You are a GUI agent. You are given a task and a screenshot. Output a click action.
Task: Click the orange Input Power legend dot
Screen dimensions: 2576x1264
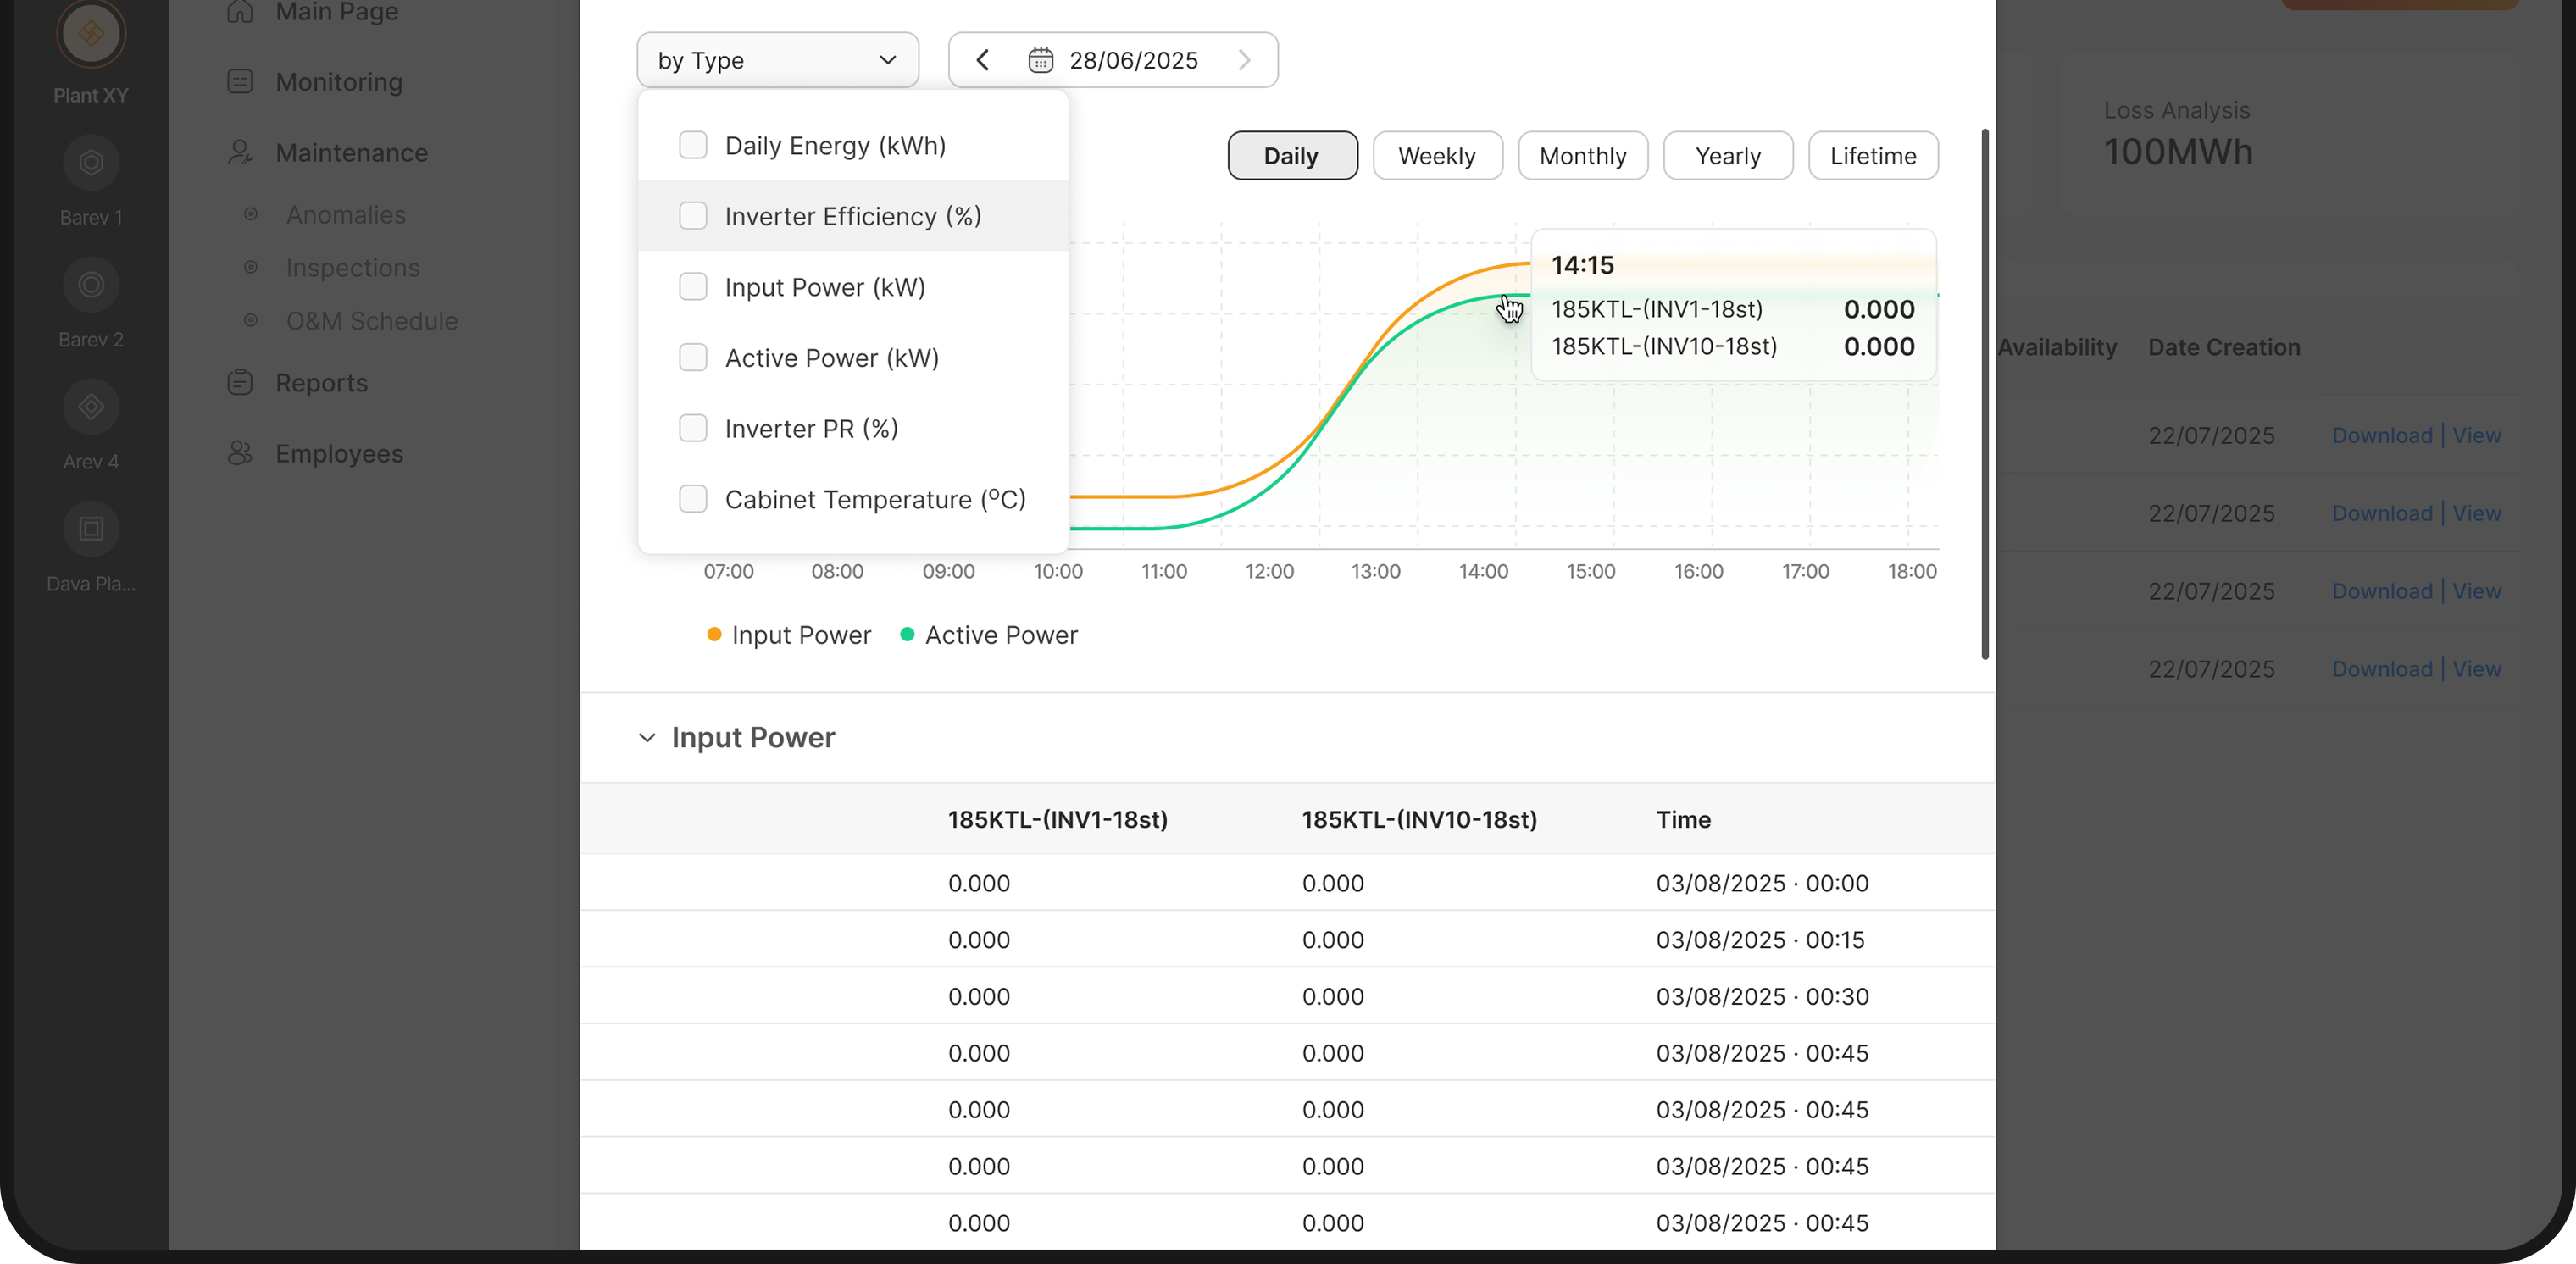(714, 634)
